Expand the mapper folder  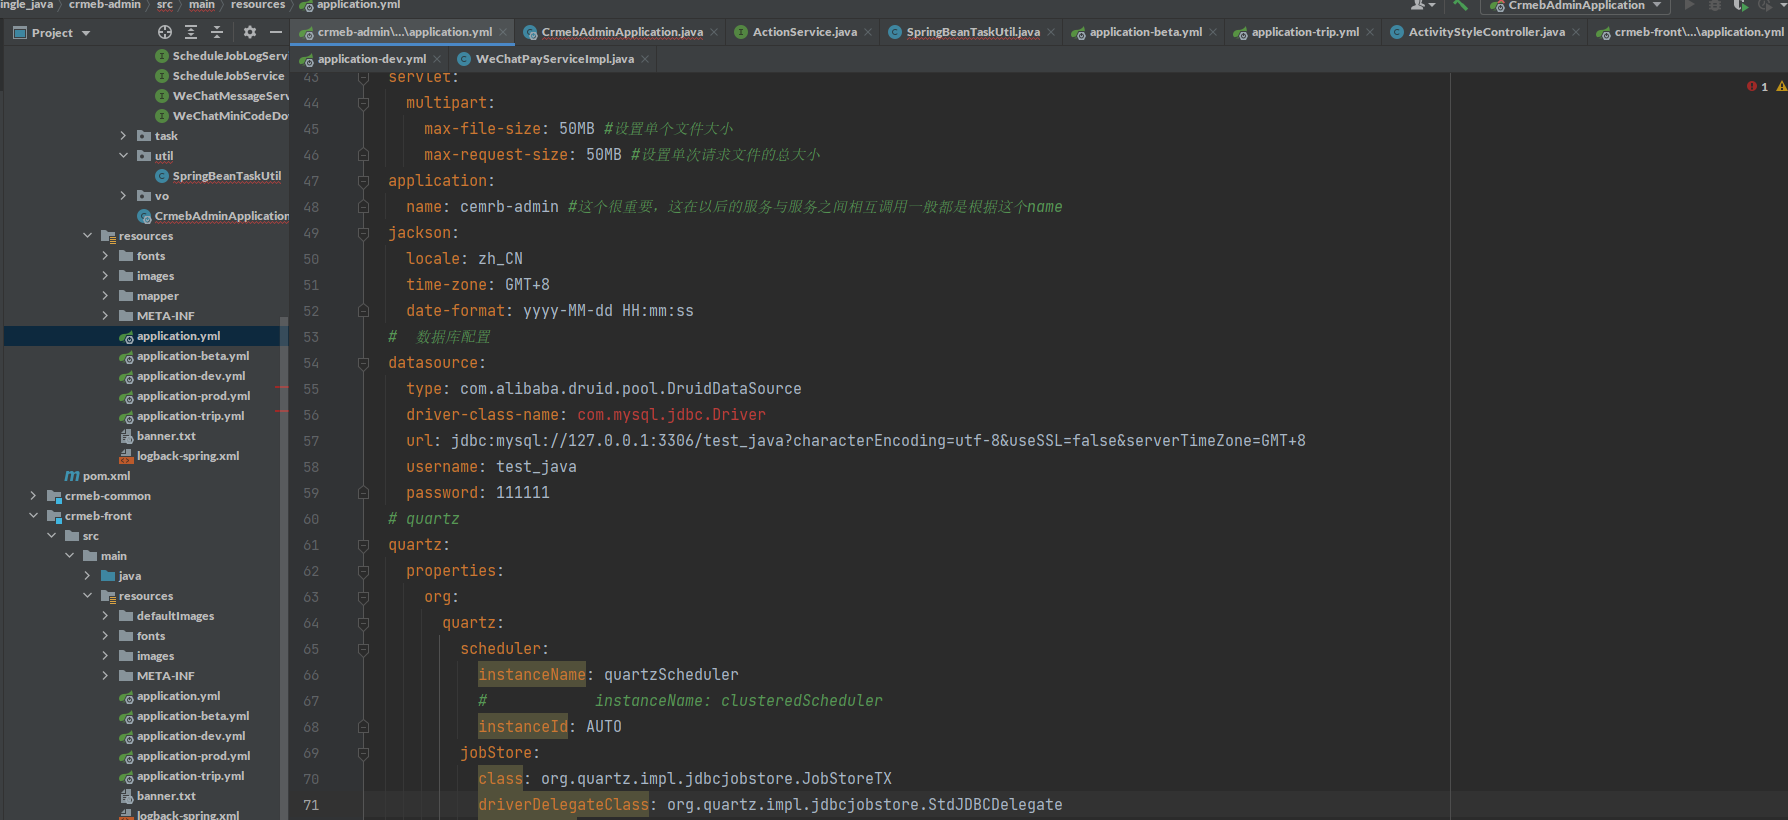pyautogui.click(x=105, y=296)
